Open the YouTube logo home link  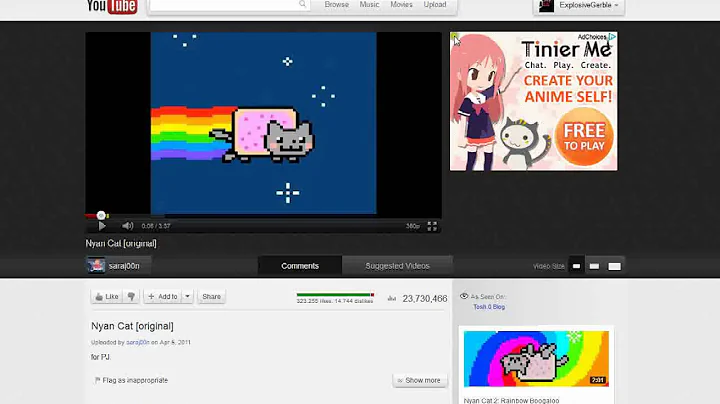click(112, 6)
